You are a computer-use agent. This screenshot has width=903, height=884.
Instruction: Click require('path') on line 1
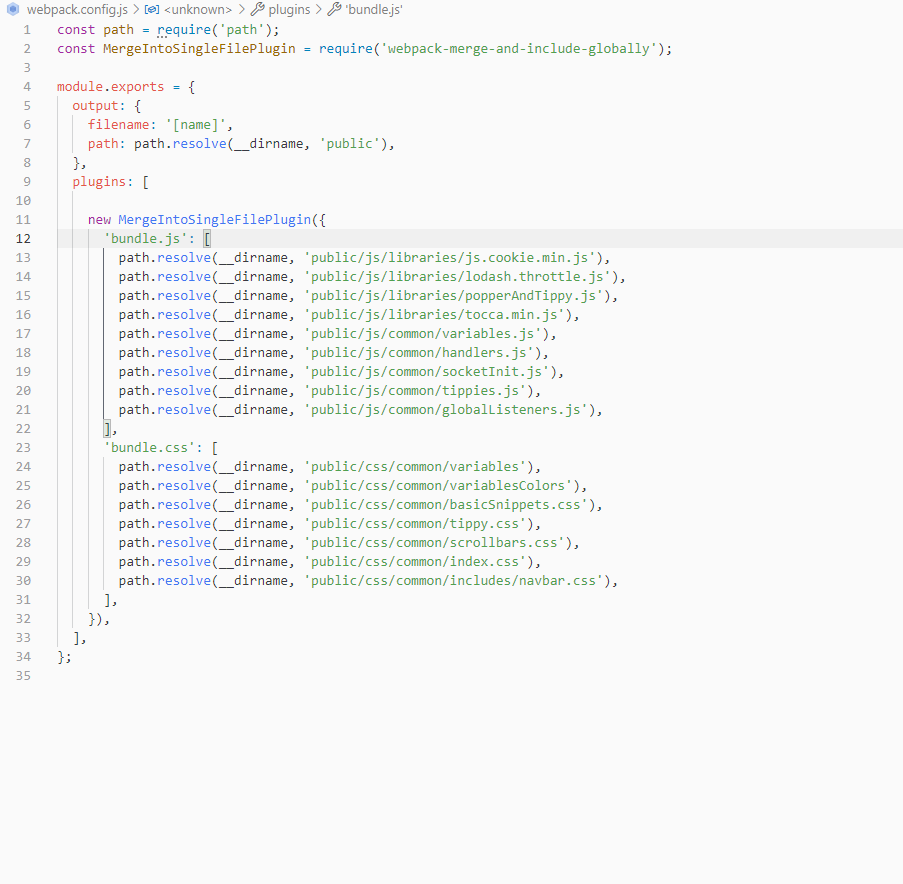click(214, 30)
